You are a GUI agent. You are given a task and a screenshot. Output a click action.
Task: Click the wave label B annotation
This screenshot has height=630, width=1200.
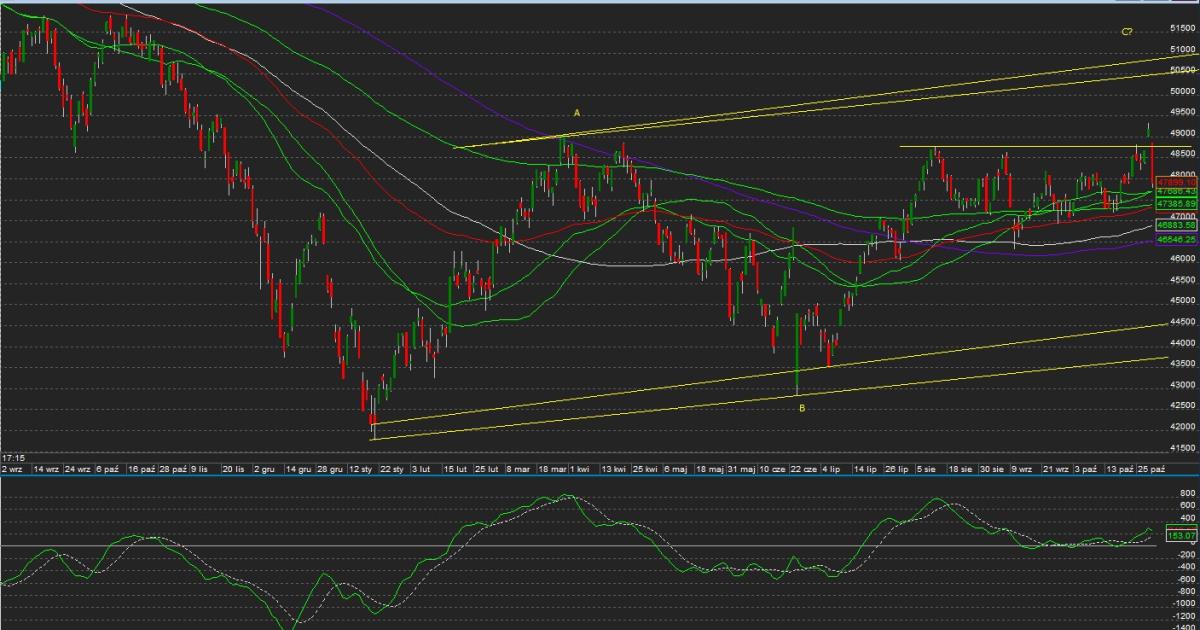click(x=801, y=408)
